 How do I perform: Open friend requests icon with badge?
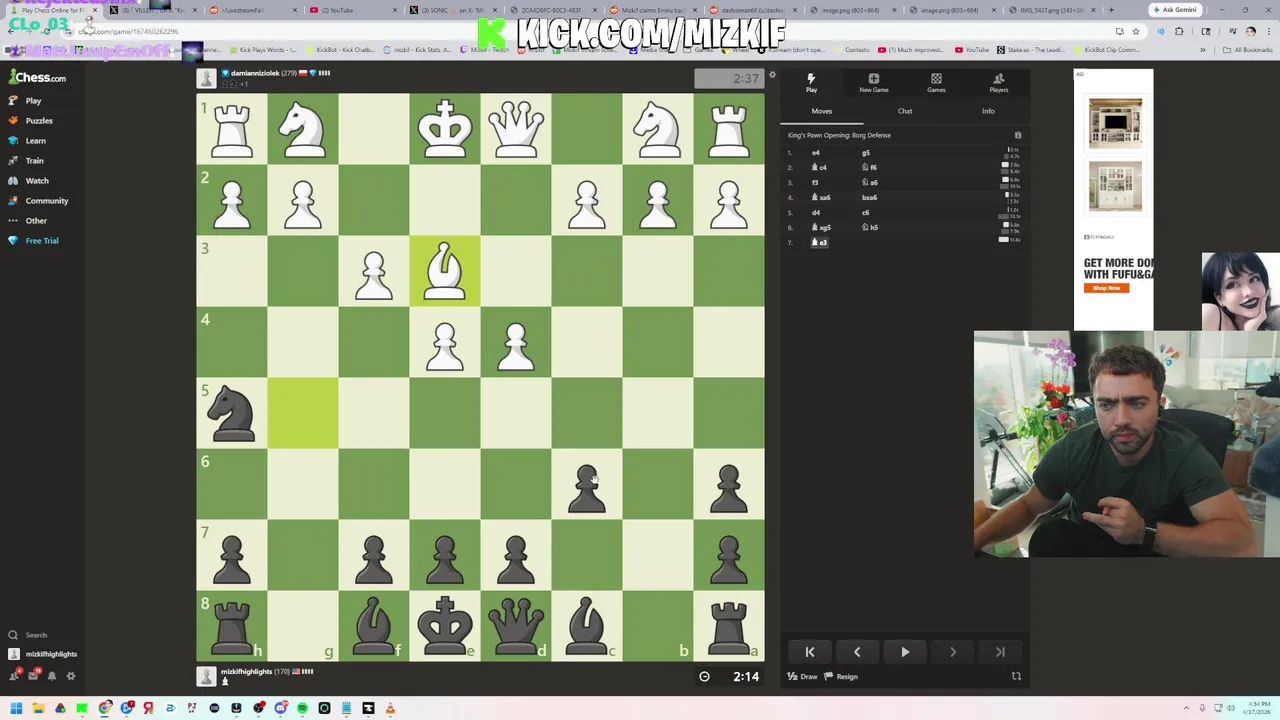pos(14,676)
